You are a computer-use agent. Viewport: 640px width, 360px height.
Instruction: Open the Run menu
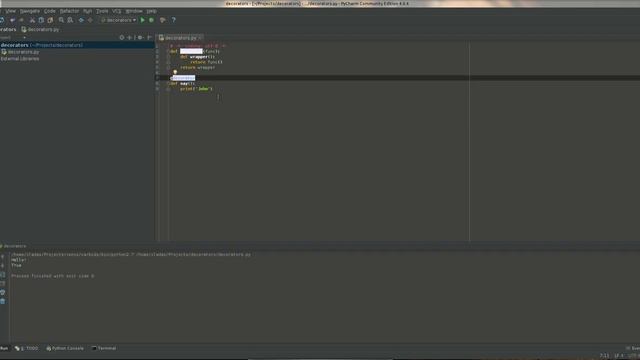point(87,11)
